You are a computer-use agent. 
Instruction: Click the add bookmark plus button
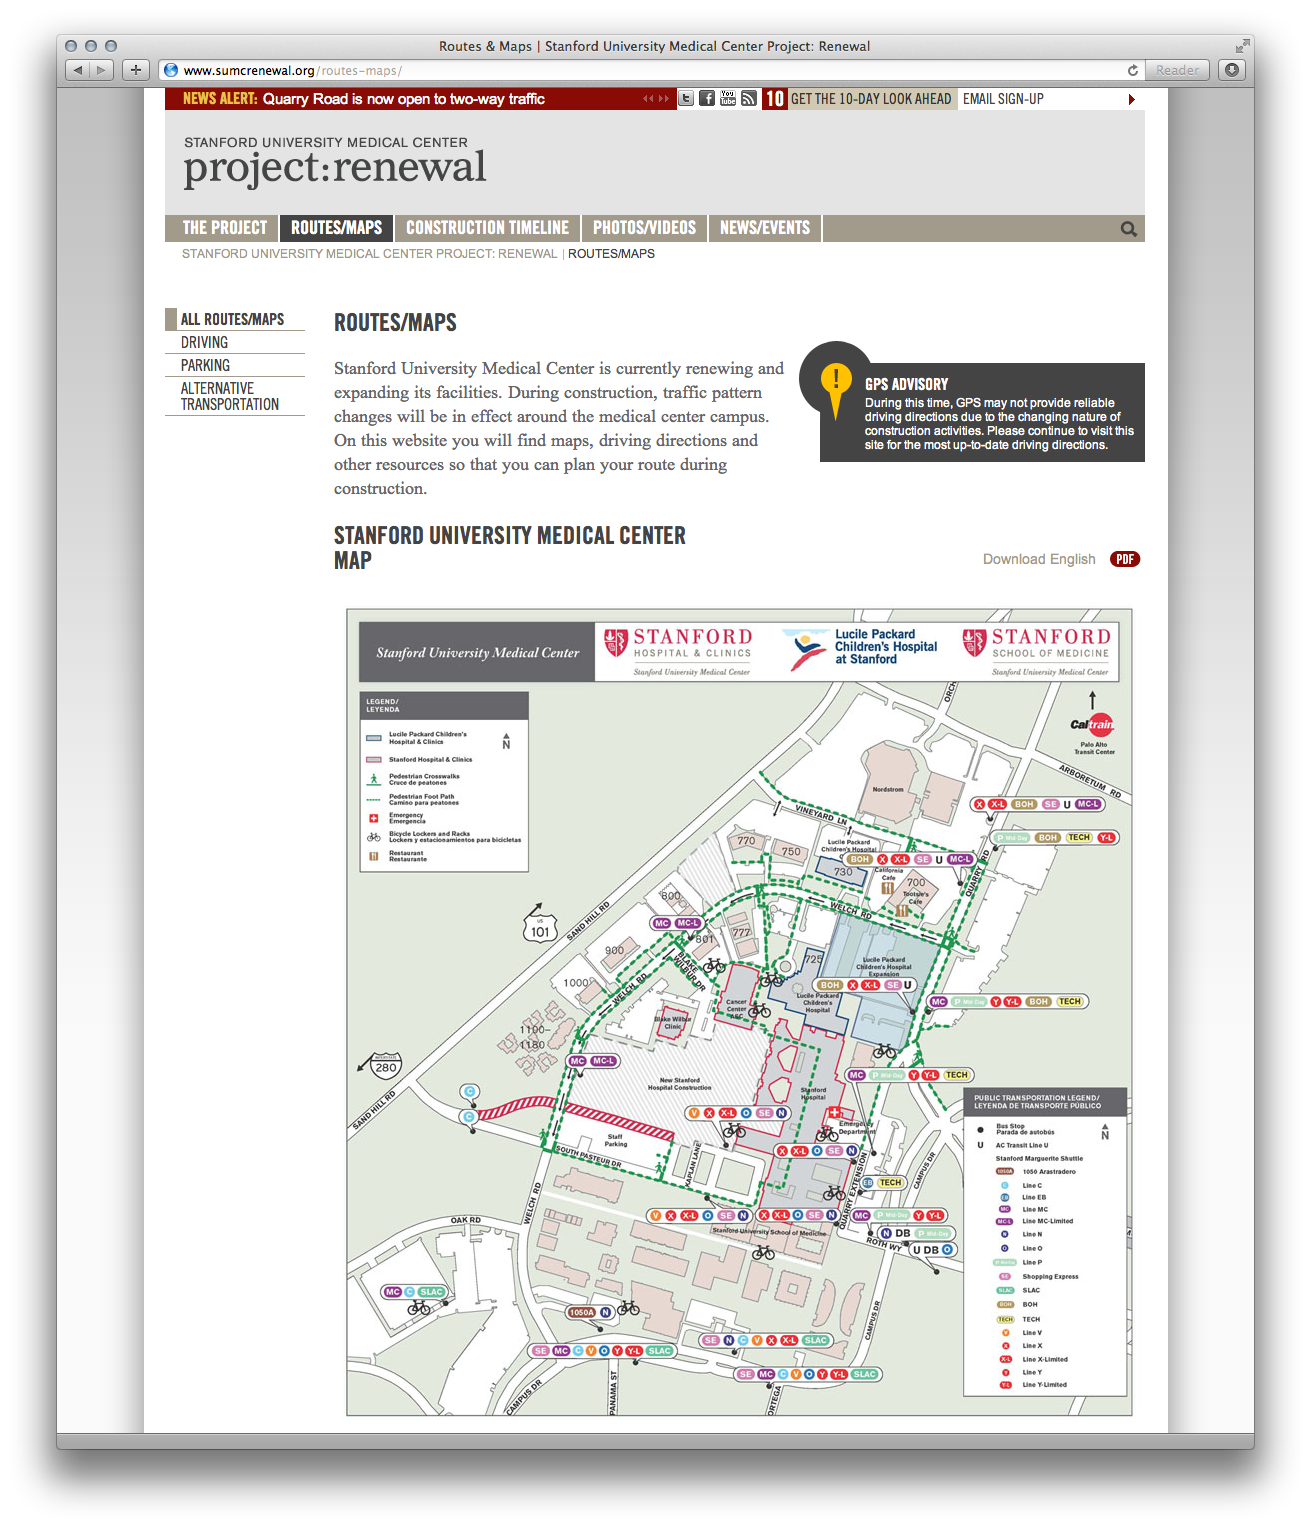[x=136, y=70]
